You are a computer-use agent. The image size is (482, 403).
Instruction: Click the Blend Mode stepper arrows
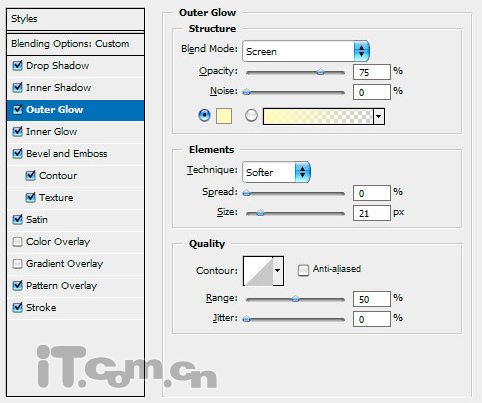click(361, 51)
